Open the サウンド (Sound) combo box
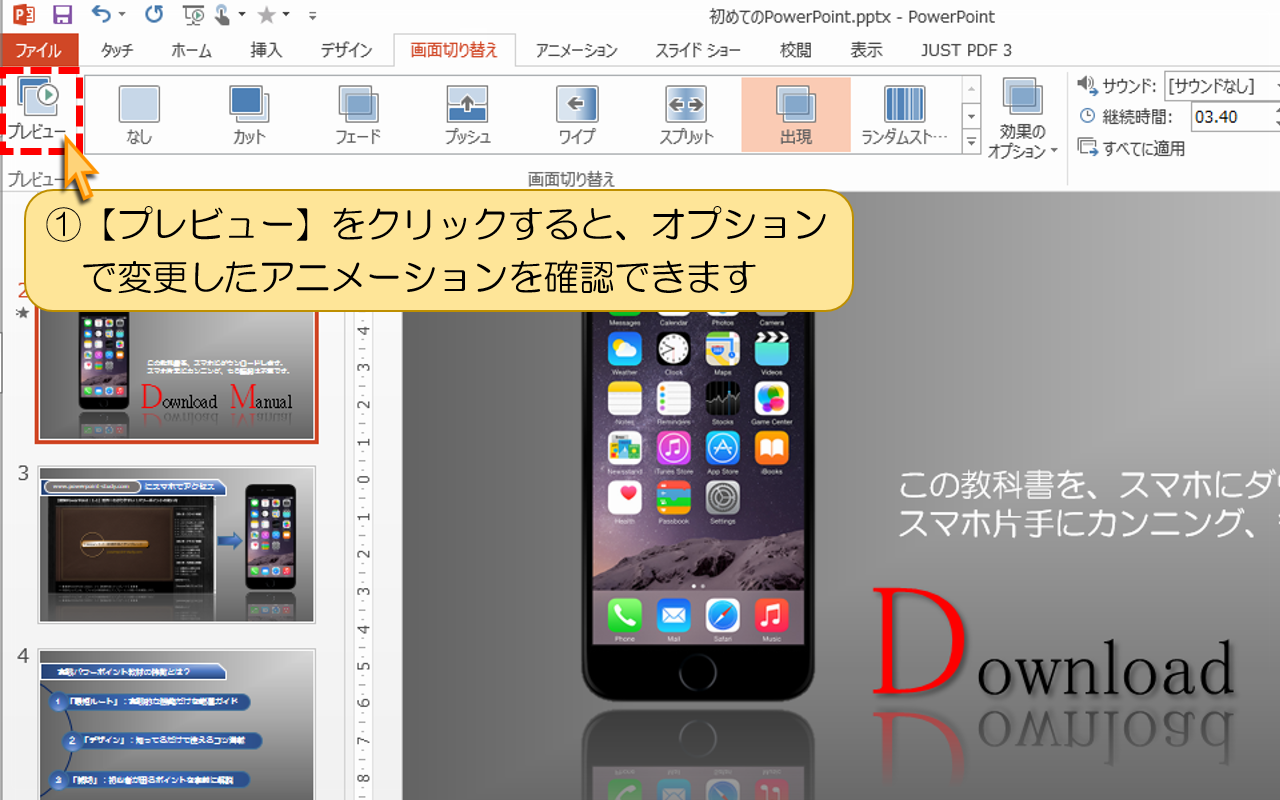The height and width of the screenshot is (800, 1280). tap(1222, 86)
